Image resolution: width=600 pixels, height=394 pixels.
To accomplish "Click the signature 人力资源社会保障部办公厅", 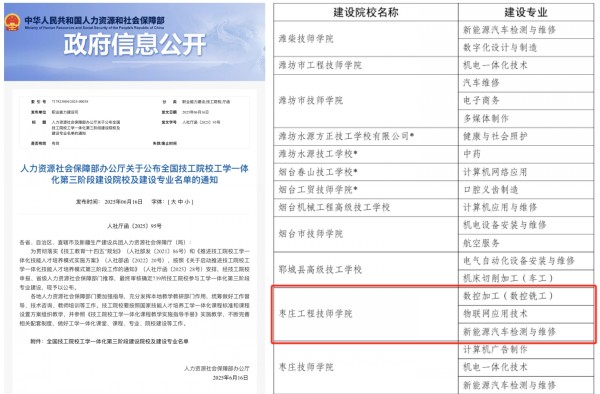I will 217,368.
